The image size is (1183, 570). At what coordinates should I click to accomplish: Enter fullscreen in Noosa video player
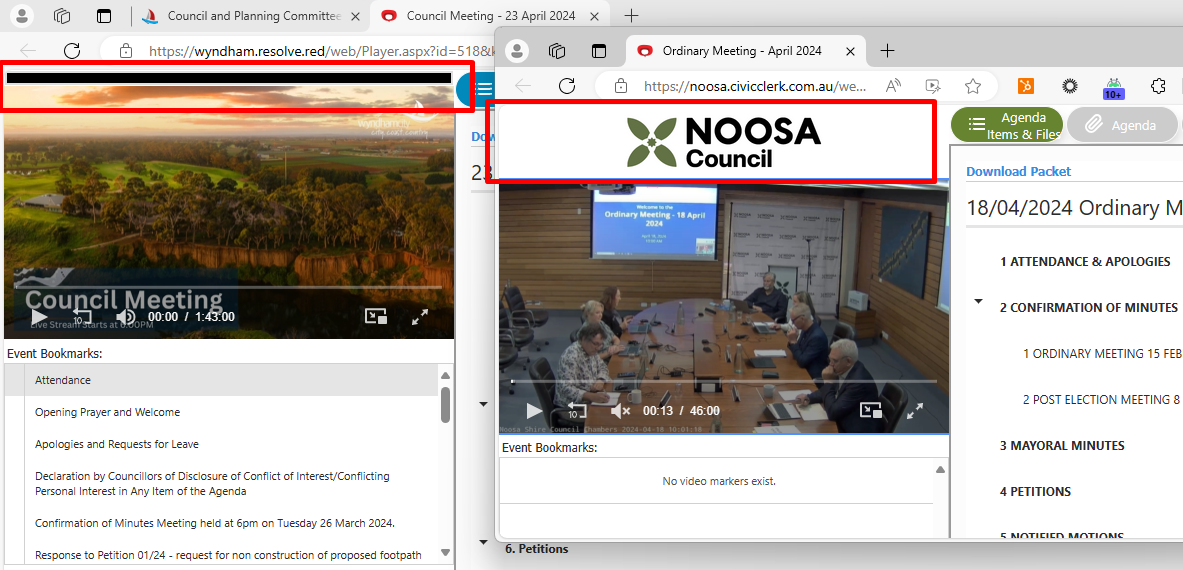pos(915,410)
